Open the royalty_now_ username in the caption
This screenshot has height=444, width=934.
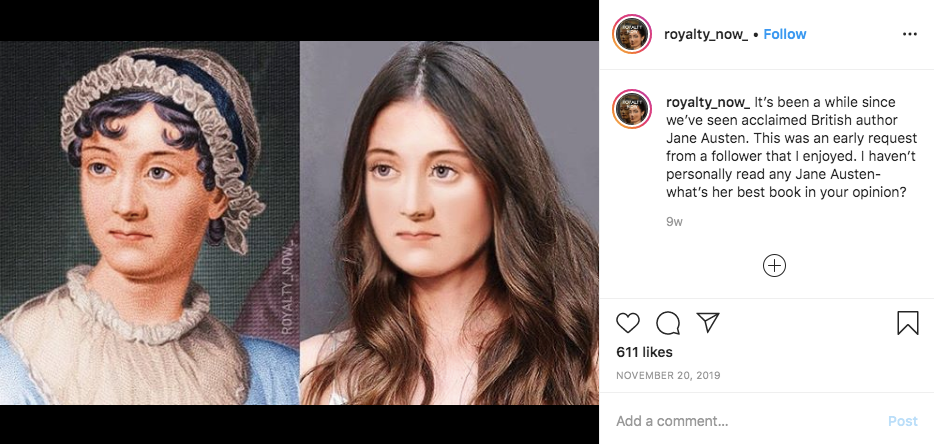coord(707,102)
